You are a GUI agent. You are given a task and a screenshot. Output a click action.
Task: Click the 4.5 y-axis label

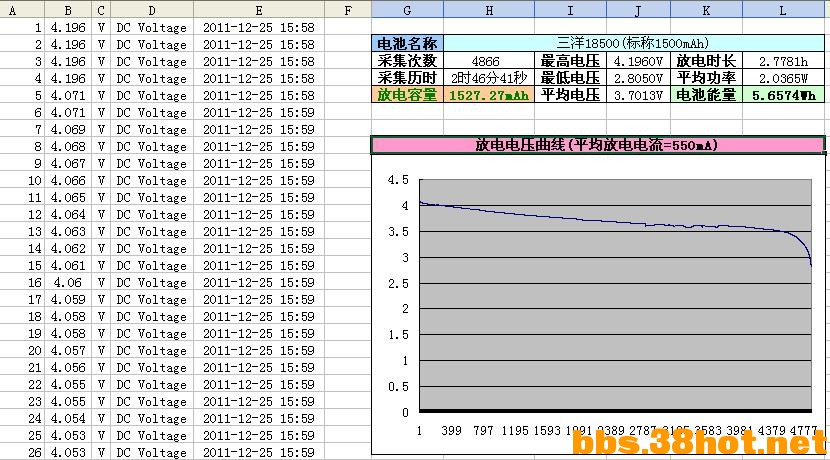pos(398,180)
